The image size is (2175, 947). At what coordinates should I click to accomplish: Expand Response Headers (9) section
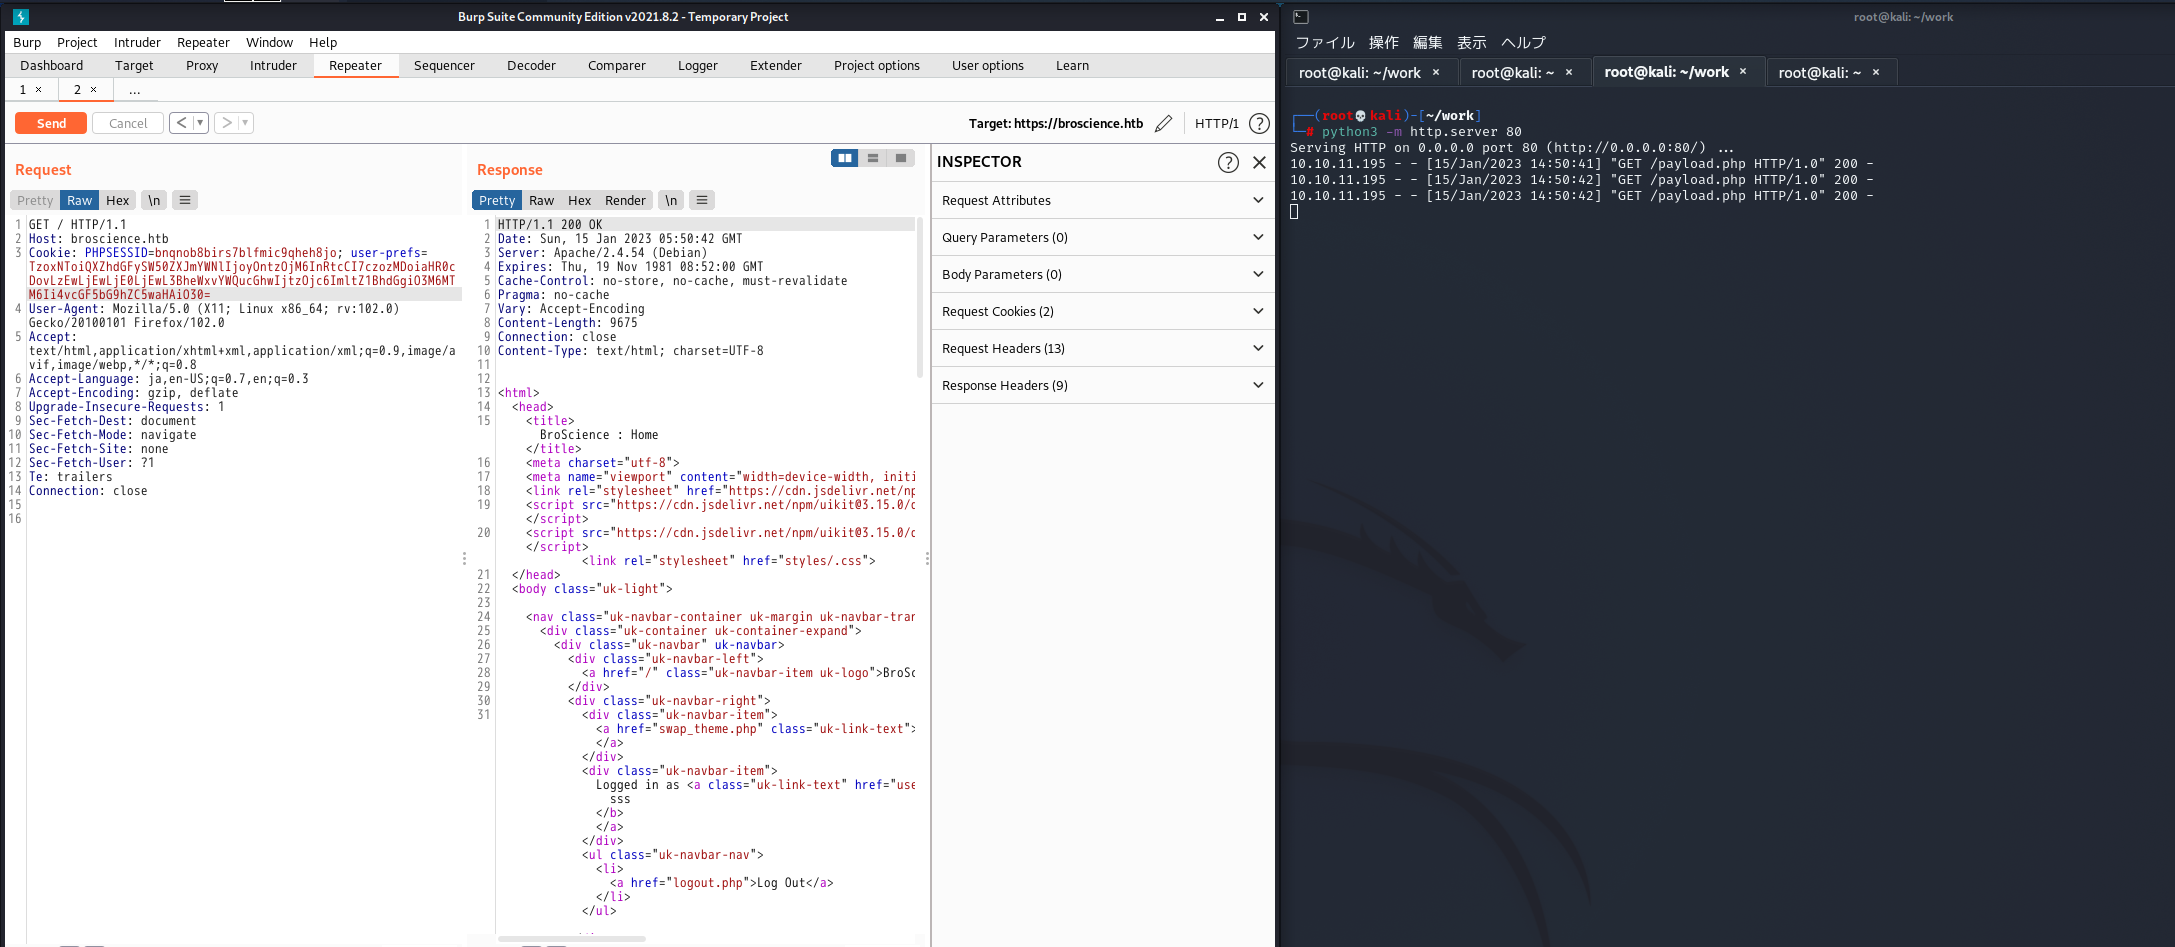(x=1103, y=385)
